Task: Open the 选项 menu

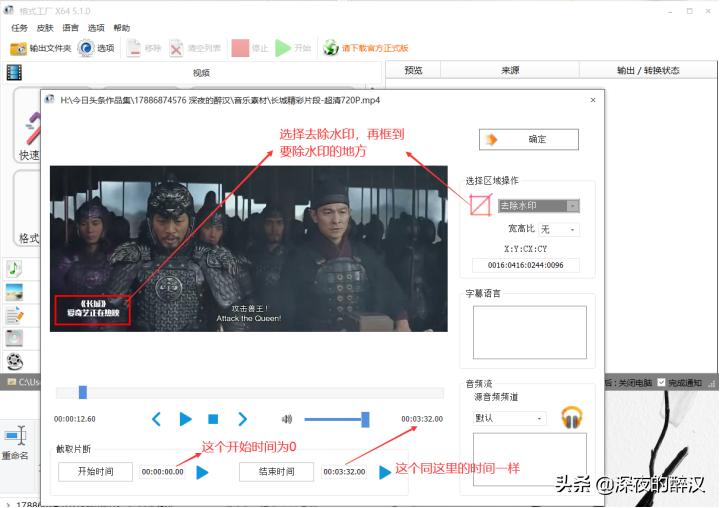Action: 96,28
